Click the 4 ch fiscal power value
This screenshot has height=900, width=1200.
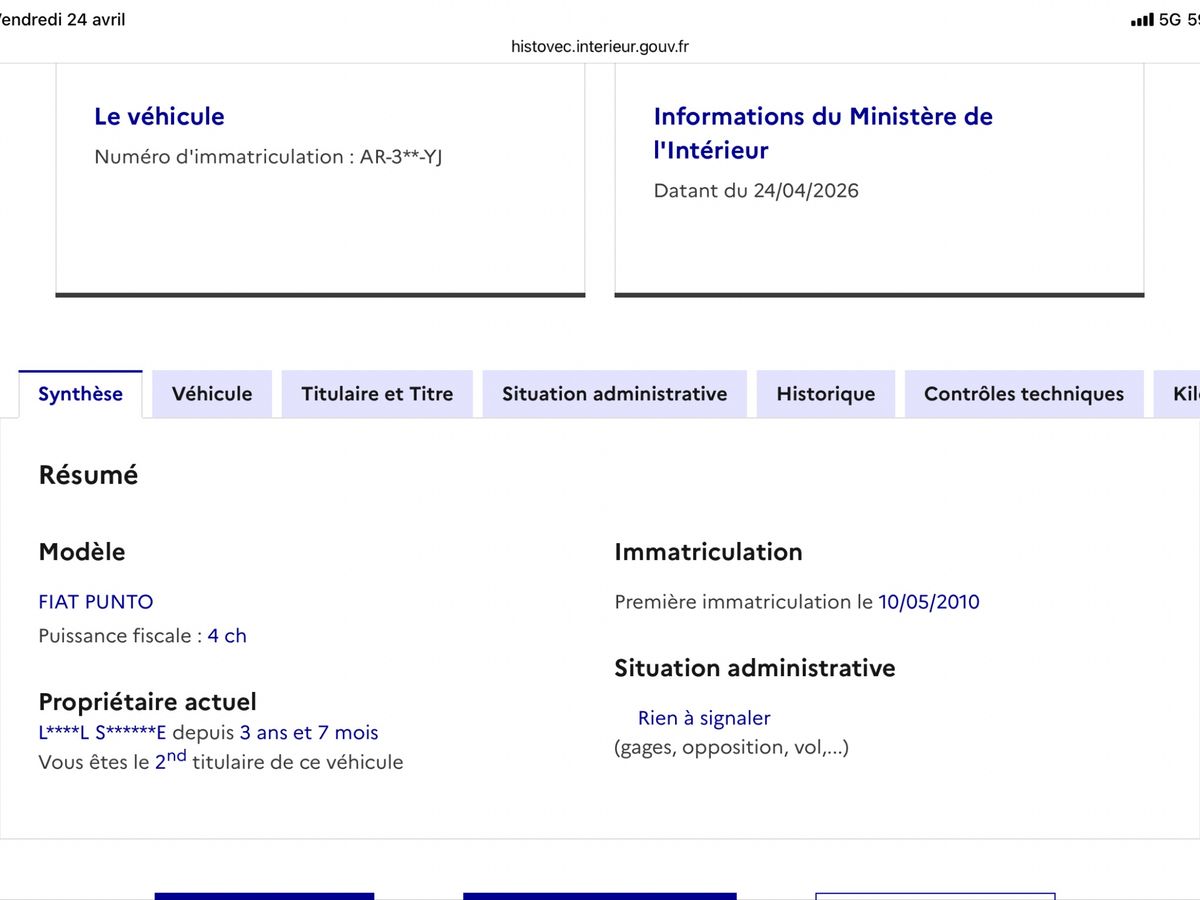click(227, 636)
